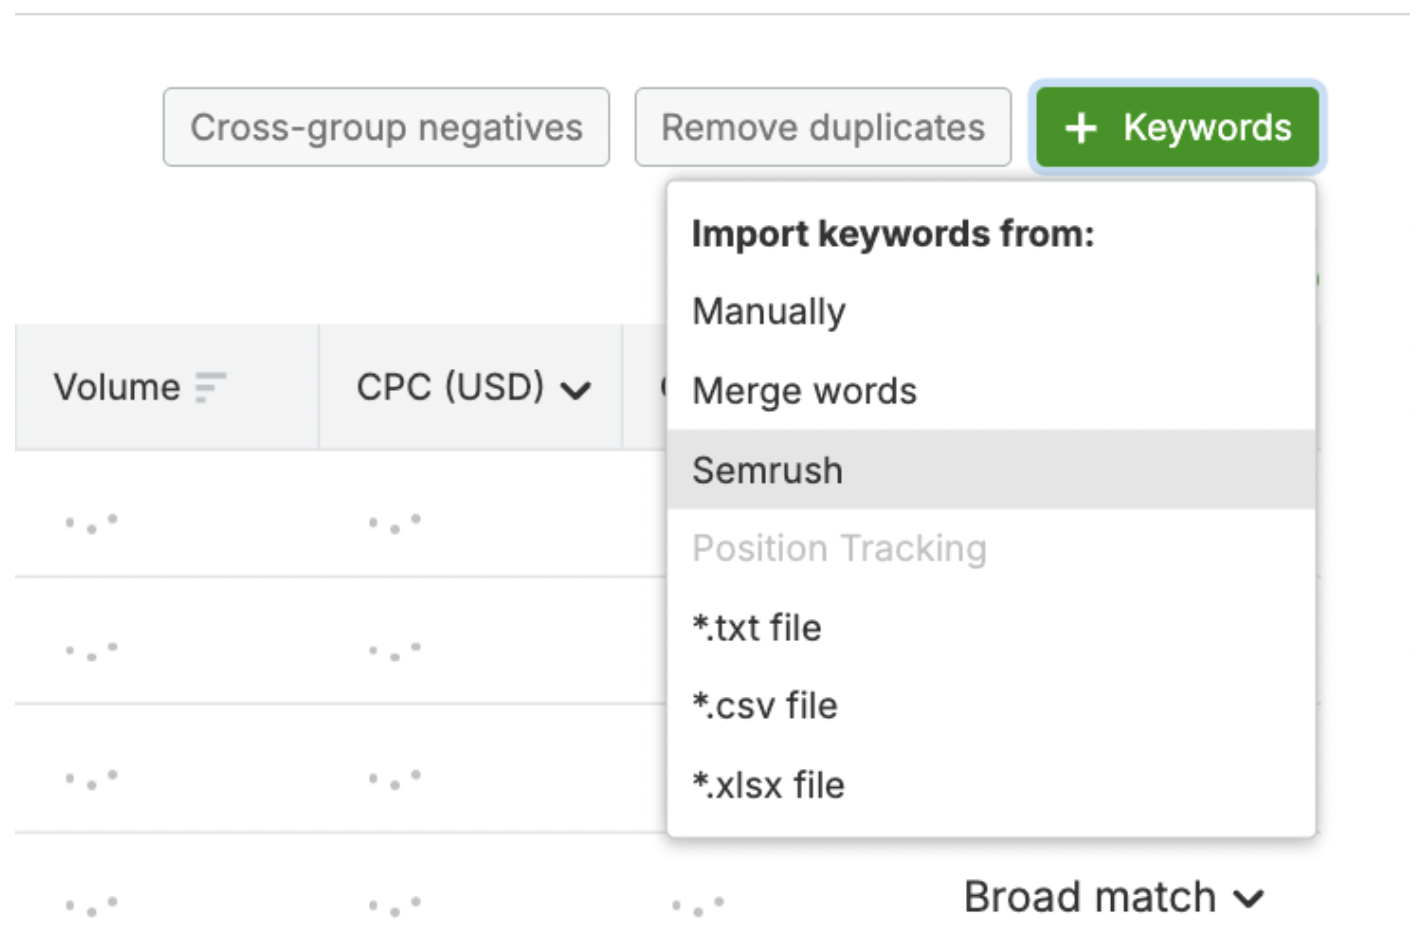Image resolution: width=1428 pixels, height=934 pixels.
Task: Expand the CPC (USD) column chevron
Action: pos(576,390)
